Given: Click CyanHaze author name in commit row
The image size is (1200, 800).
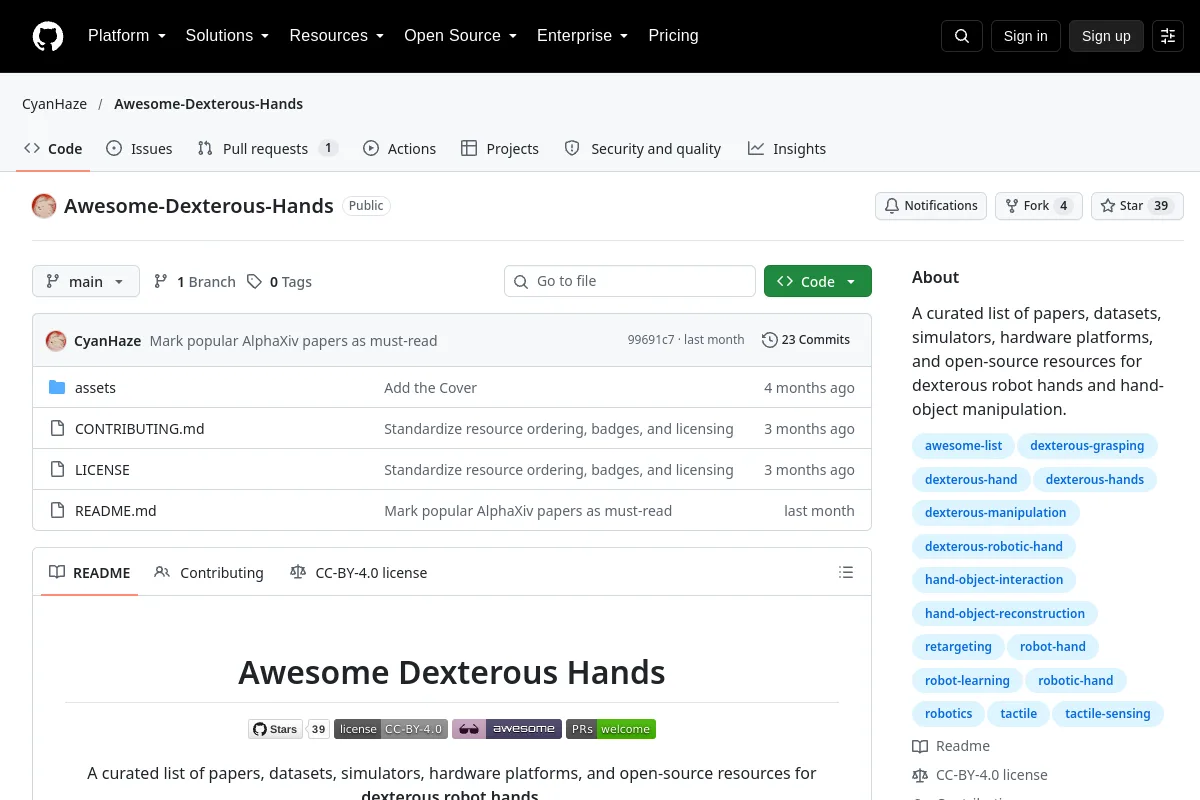Looking at the screenshot, I should [107, 341].
